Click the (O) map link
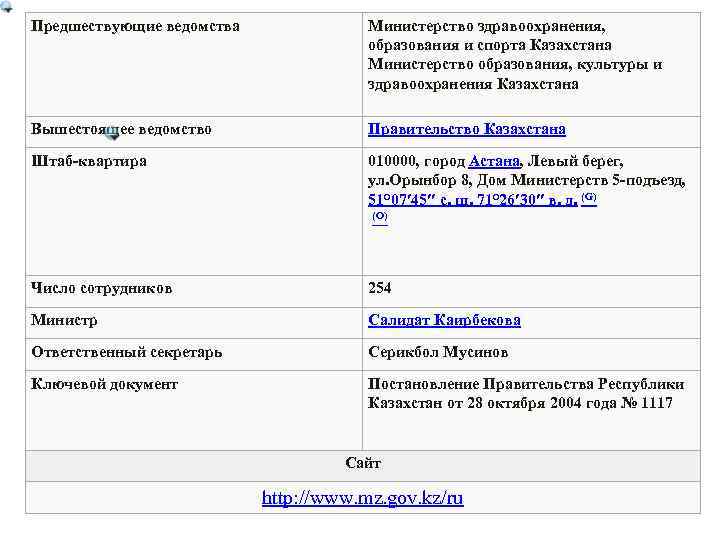Image resolution: width=720 pixels, height=540 pixels. (380, 216)
